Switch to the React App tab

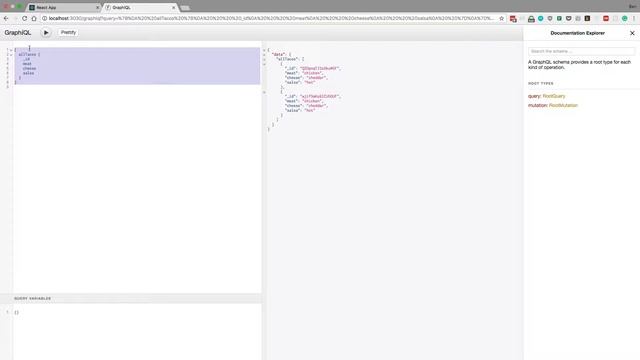pyautogui.click(x=63, y=7)
